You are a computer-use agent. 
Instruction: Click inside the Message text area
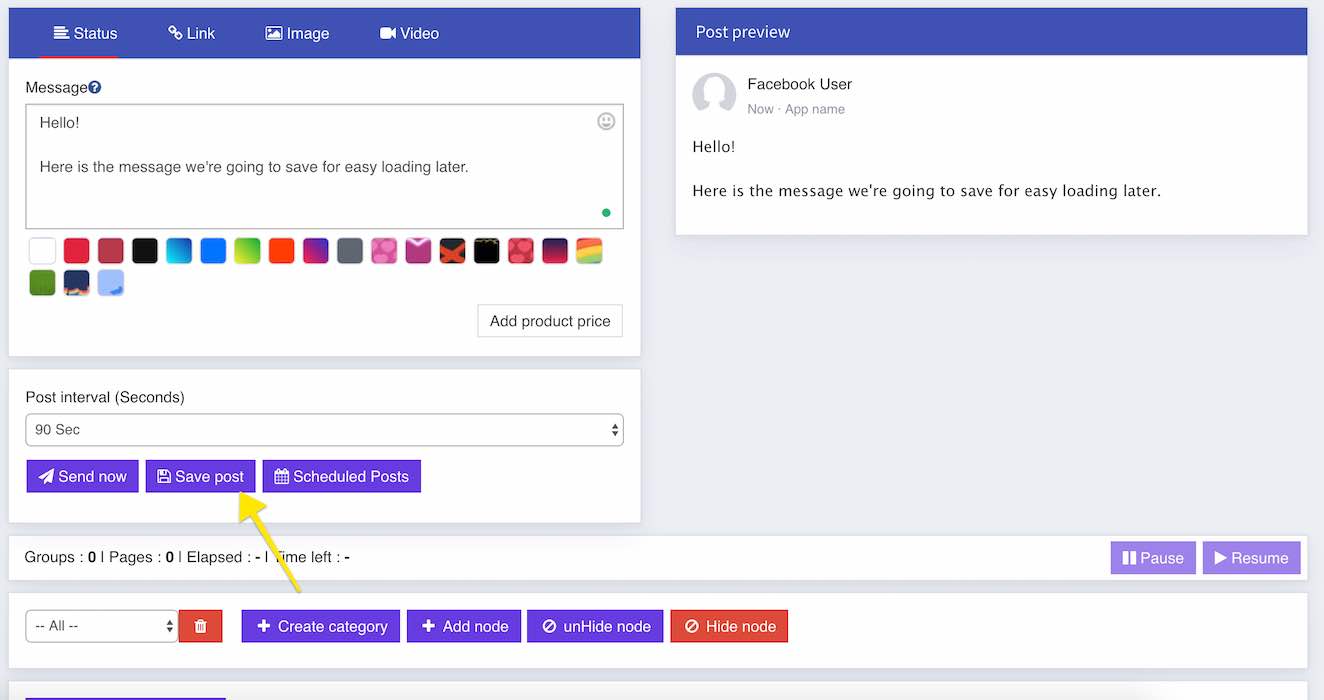324,167
